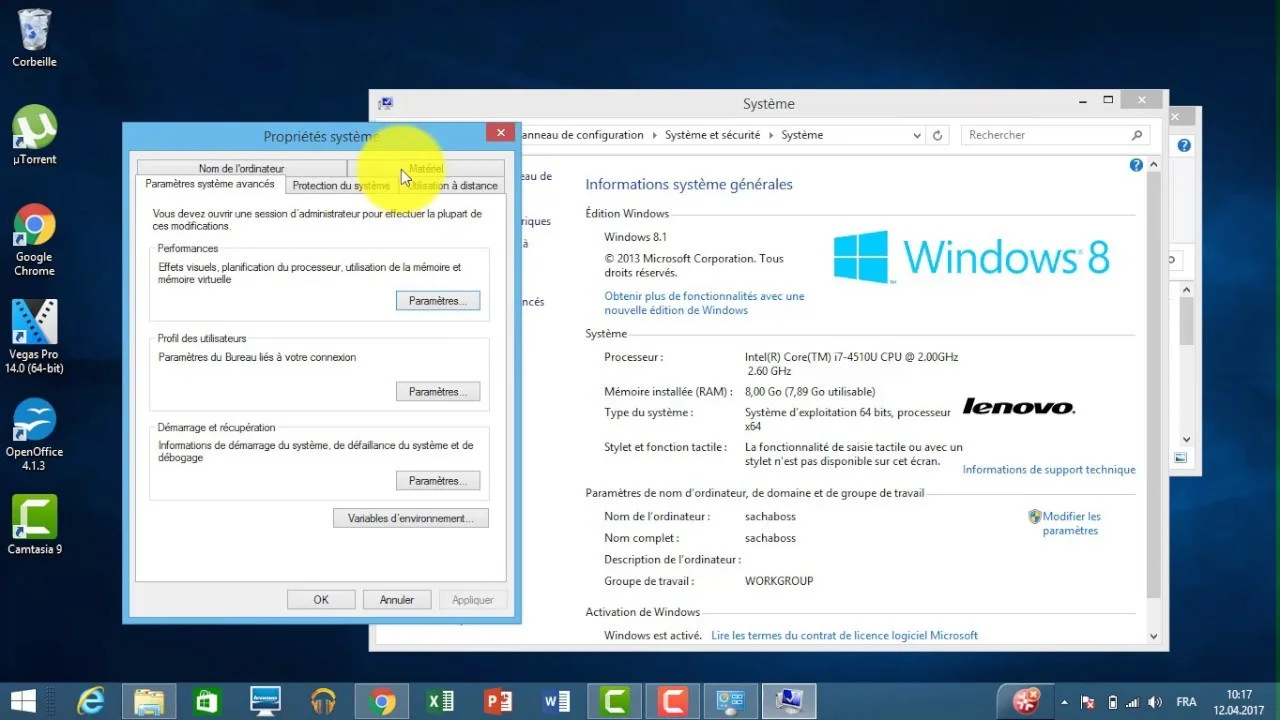The height and width of the screenshot is (720, 1280).
Task: Confirm the dialog with OK
Action: tap(321, 600)
